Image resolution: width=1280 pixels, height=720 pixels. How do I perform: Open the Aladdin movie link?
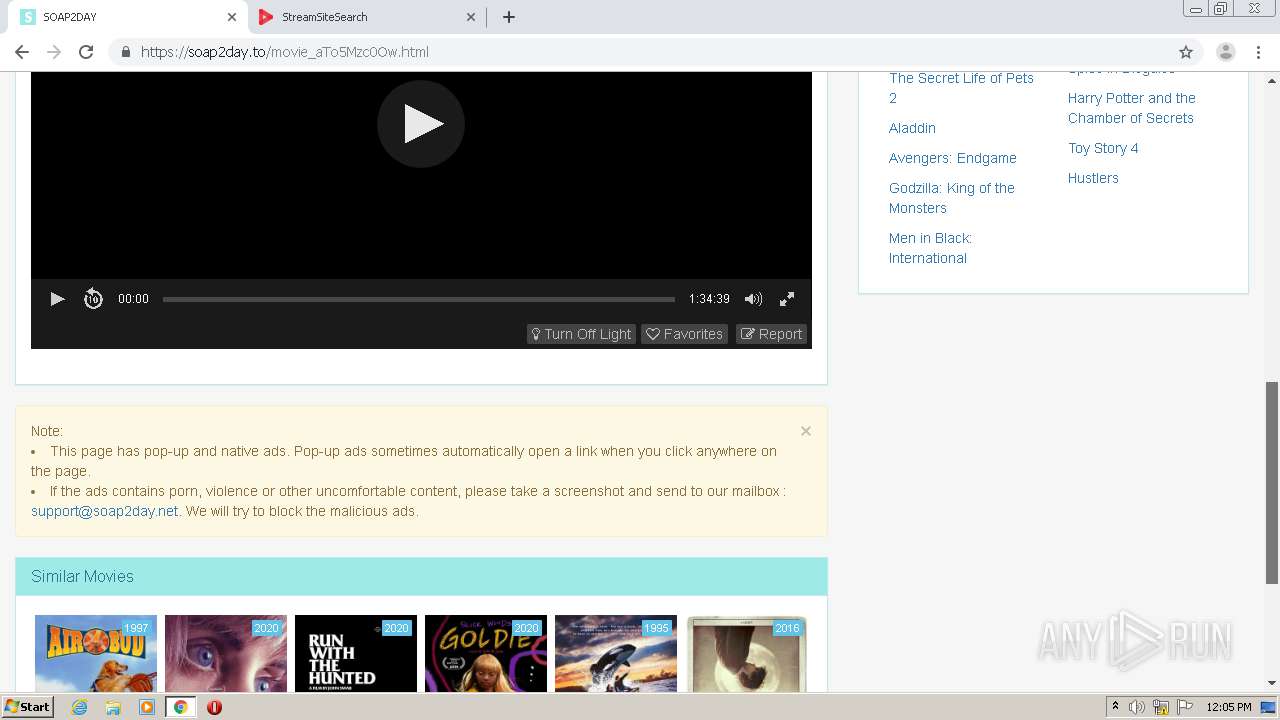tap(912, 128)
